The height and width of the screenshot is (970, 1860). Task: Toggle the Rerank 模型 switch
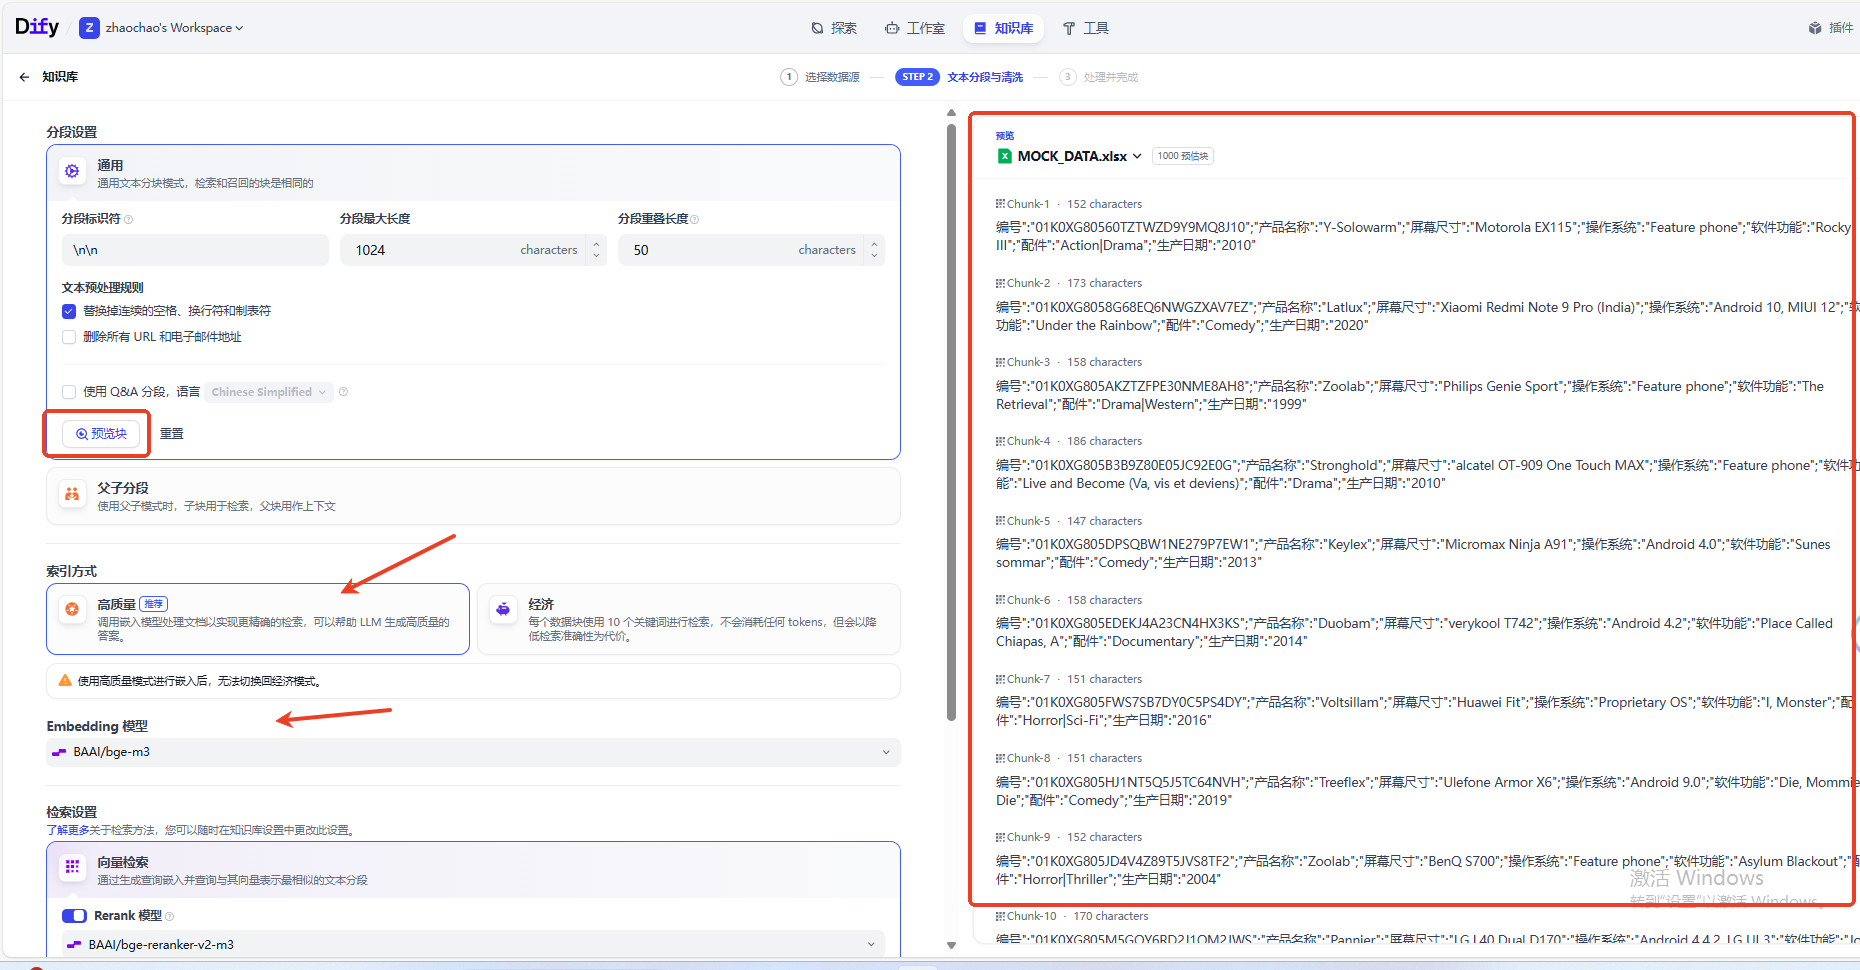(74, 916)
